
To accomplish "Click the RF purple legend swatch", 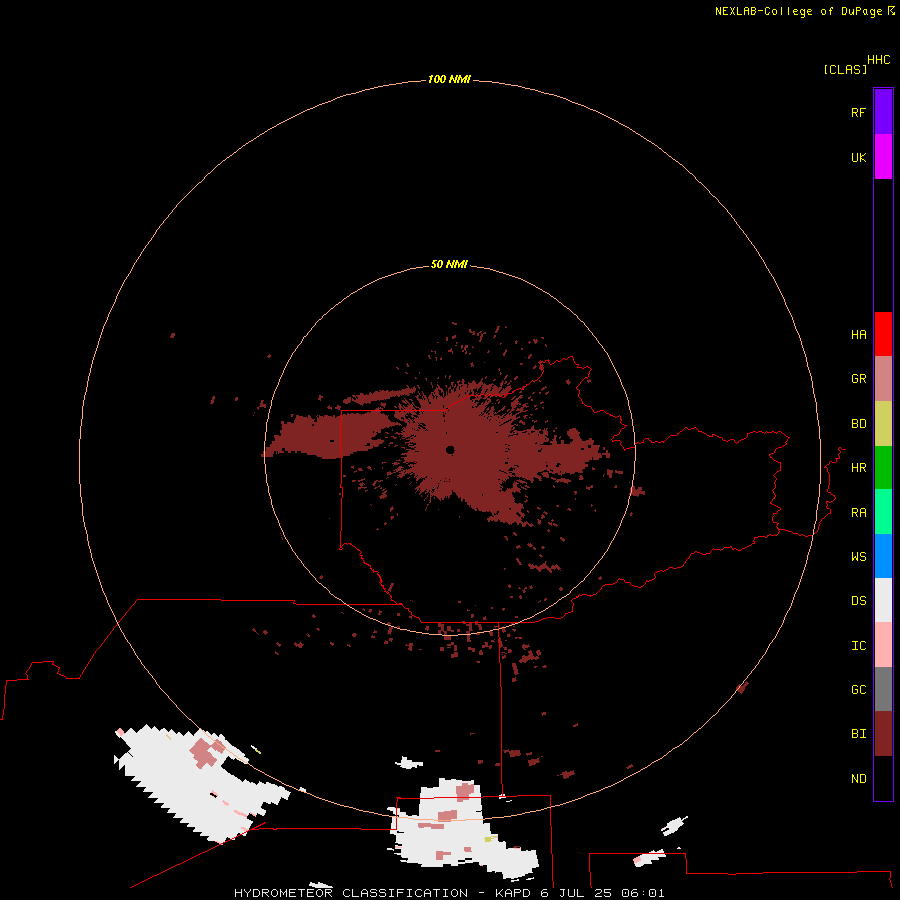I will 883,112.
